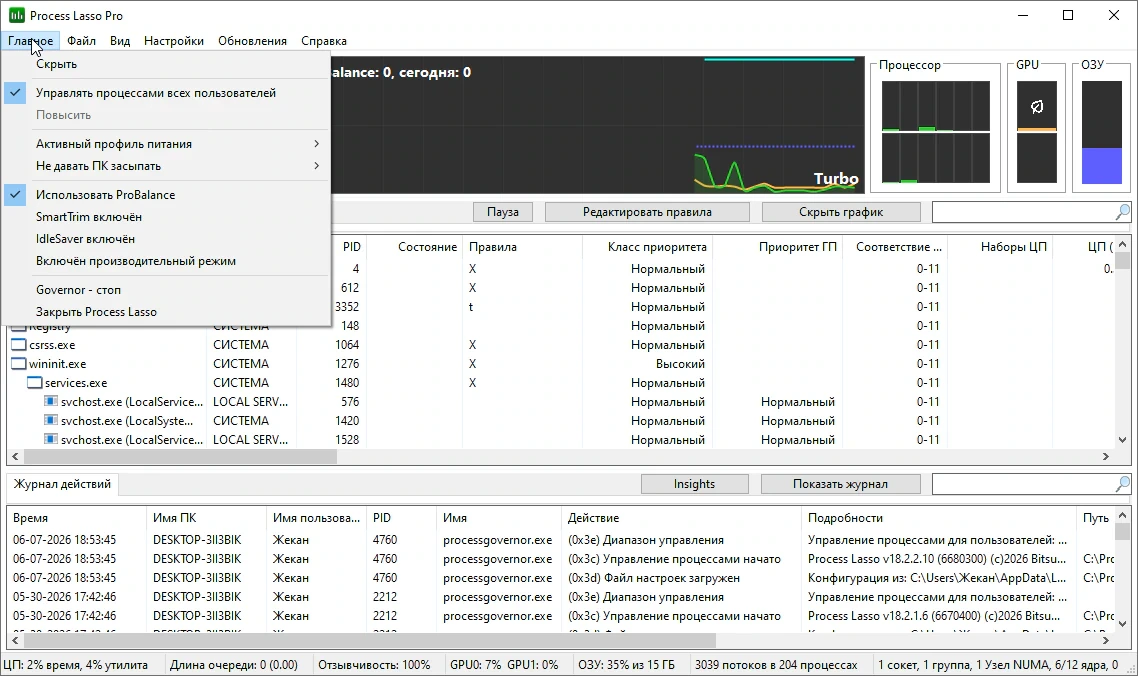Viewport: 1138px width, 676px height.
Task: Open the Обновления menu
Action: pyautogui.click(x=252, y=41)
